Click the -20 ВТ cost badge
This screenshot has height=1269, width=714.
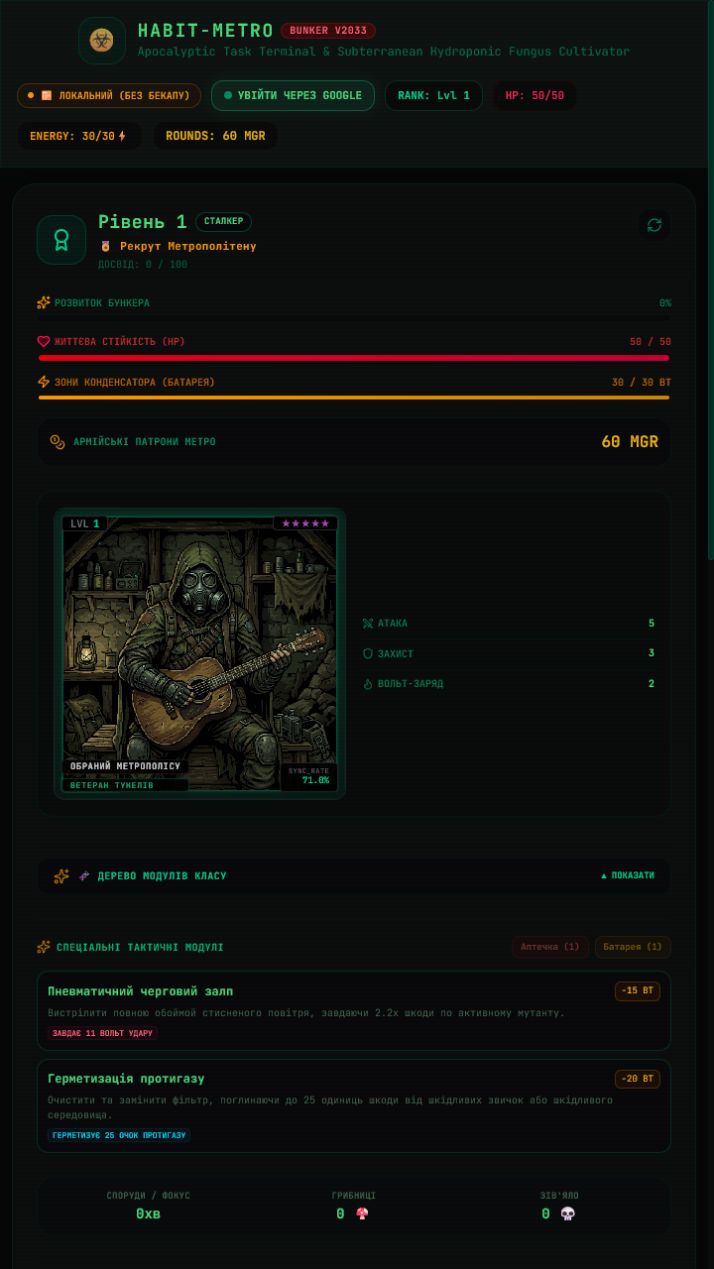tap(637, 1079)
